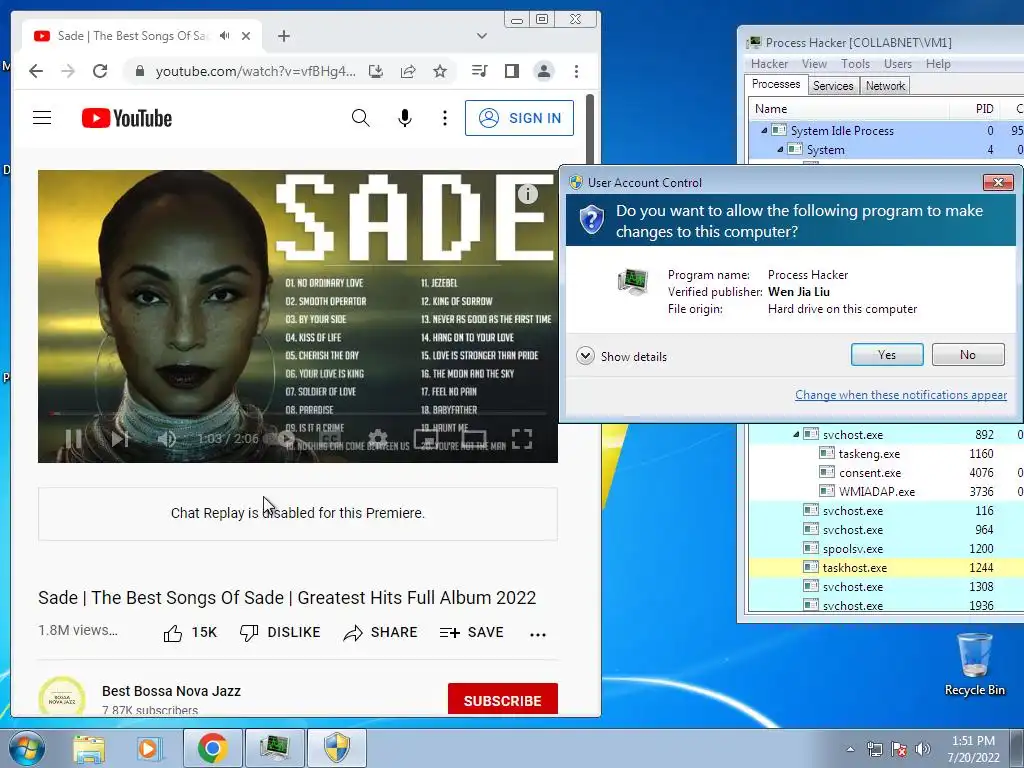The width and height of the screenshot is (1024, 768).
Task: Mute the video player volume
Action: tap(167, 438)
